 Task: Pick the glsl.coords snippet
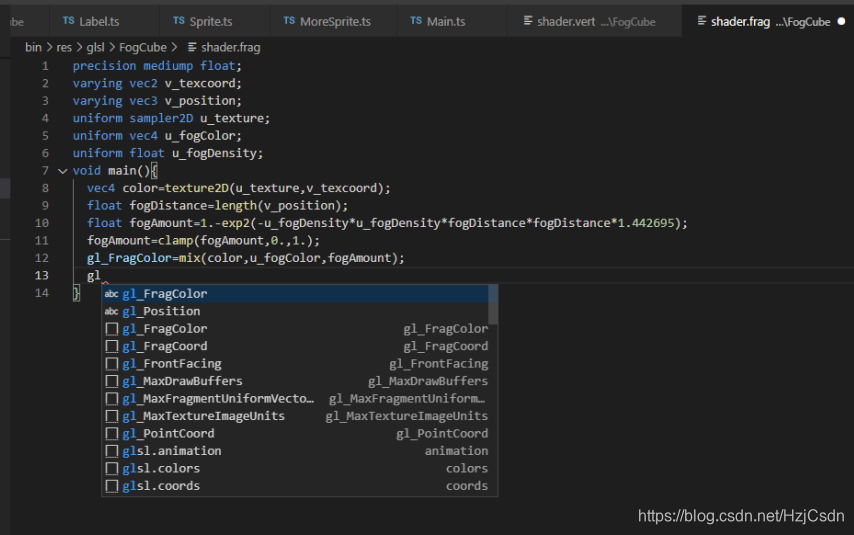tap(295, 485)
